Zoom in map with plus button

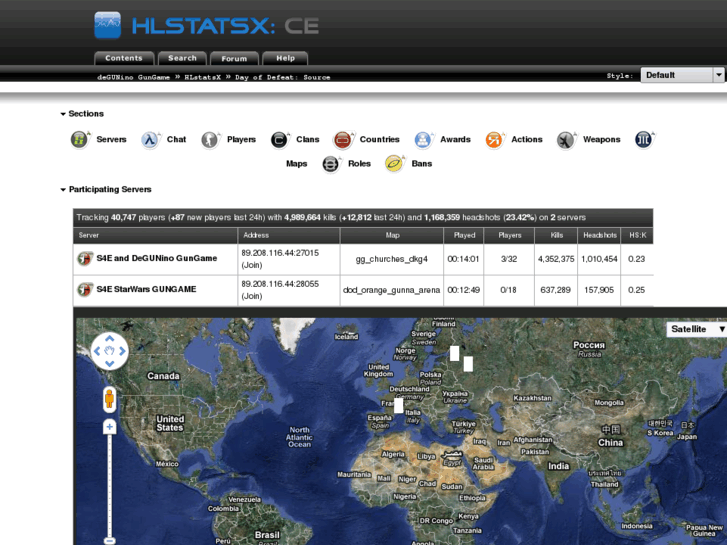tap(109, 427)
